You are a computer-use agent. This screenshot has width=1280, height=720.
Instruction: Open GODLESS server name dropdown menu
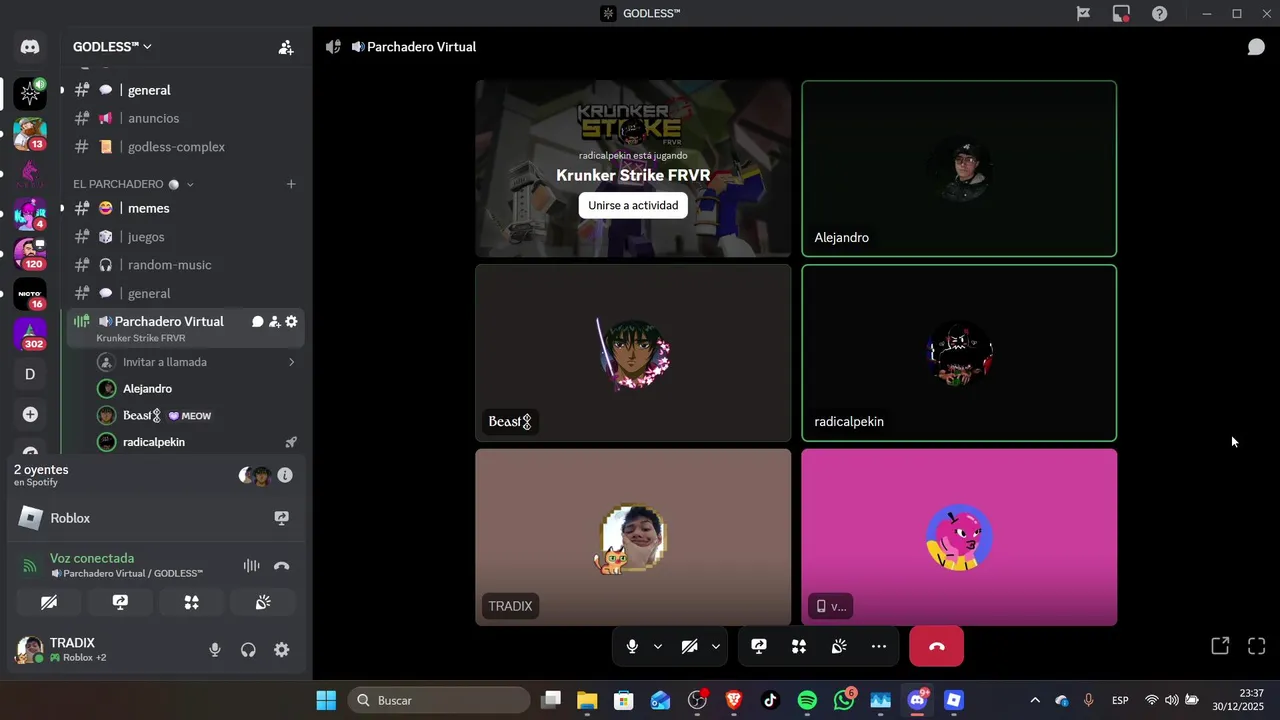click(x=112, y=47)
